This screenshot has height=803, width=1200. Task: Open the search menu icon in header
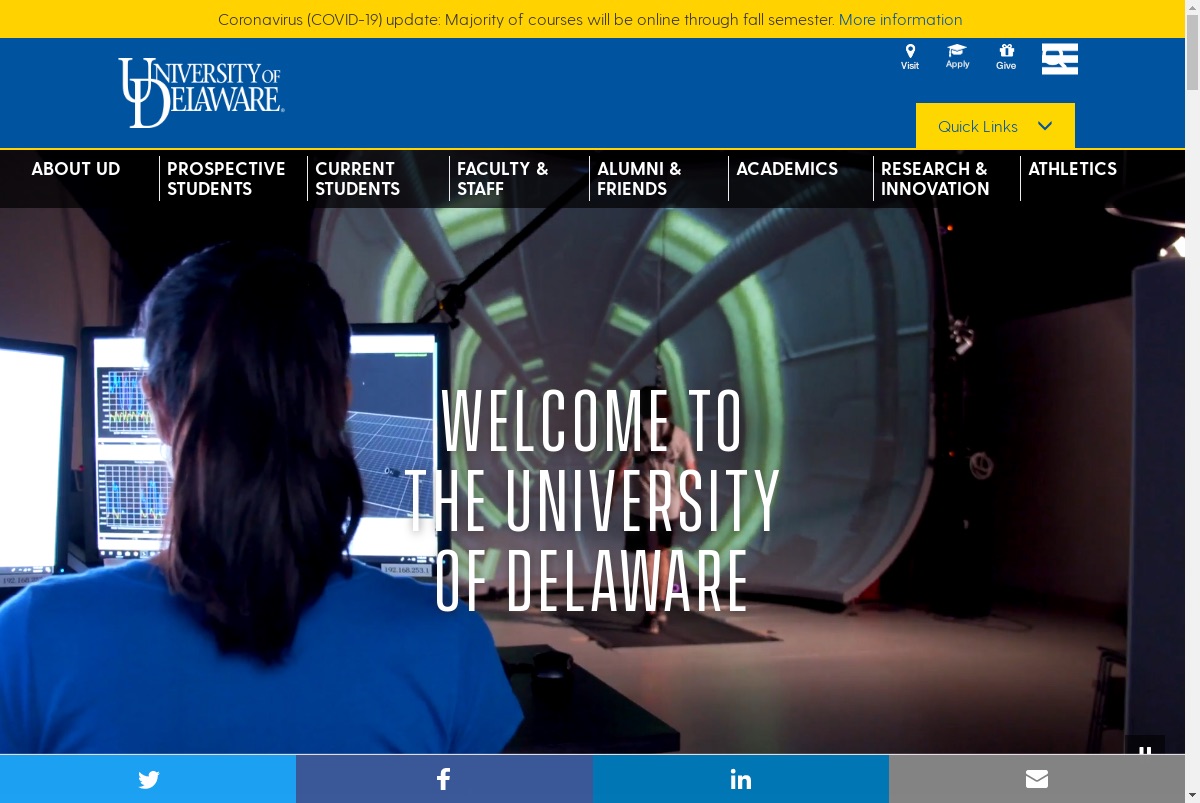pyautogui.click(x=1060, y=59)
